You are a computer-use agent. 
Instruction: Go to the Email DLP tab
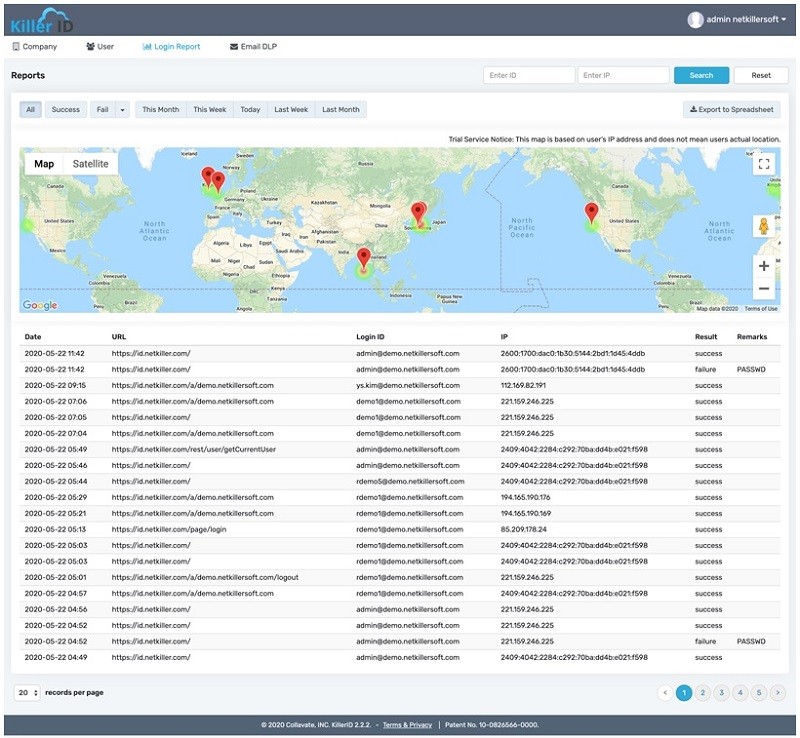pos(254,46)
